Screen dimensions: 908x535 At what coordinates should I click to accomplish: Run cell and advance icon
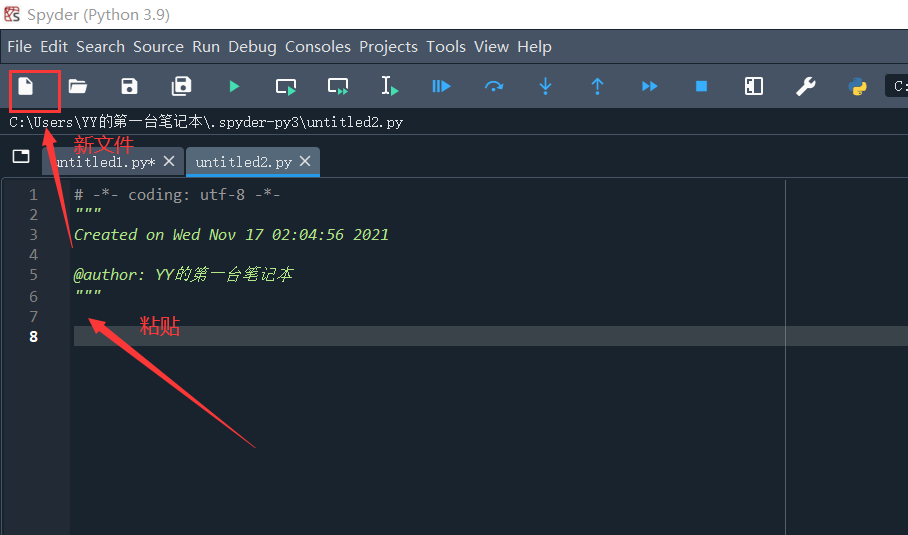(338, 87)
